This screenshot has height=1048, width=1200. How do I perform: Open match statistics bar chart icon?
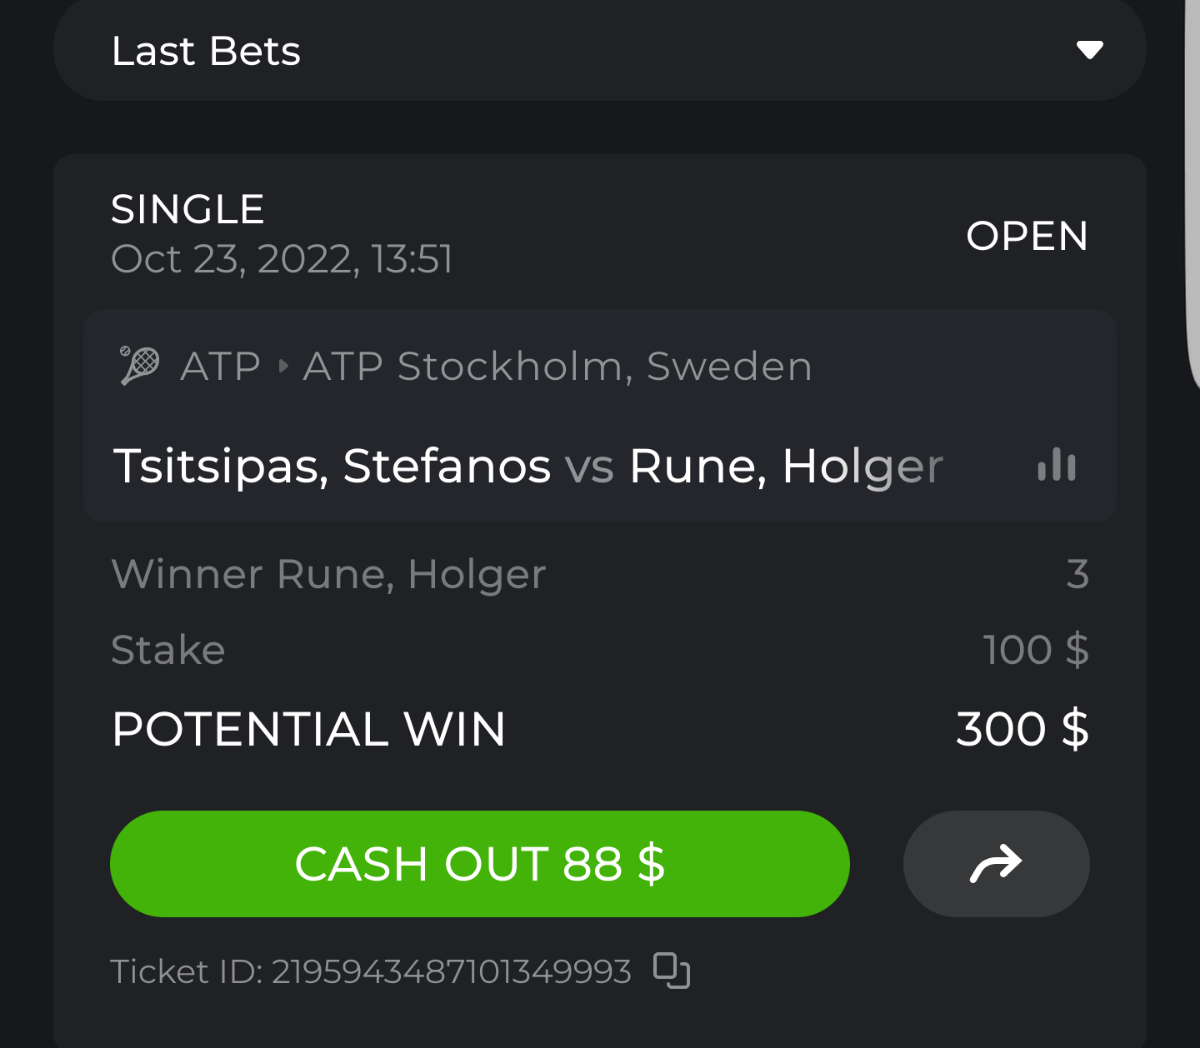pyautogui.click(x=1057, y=466)
